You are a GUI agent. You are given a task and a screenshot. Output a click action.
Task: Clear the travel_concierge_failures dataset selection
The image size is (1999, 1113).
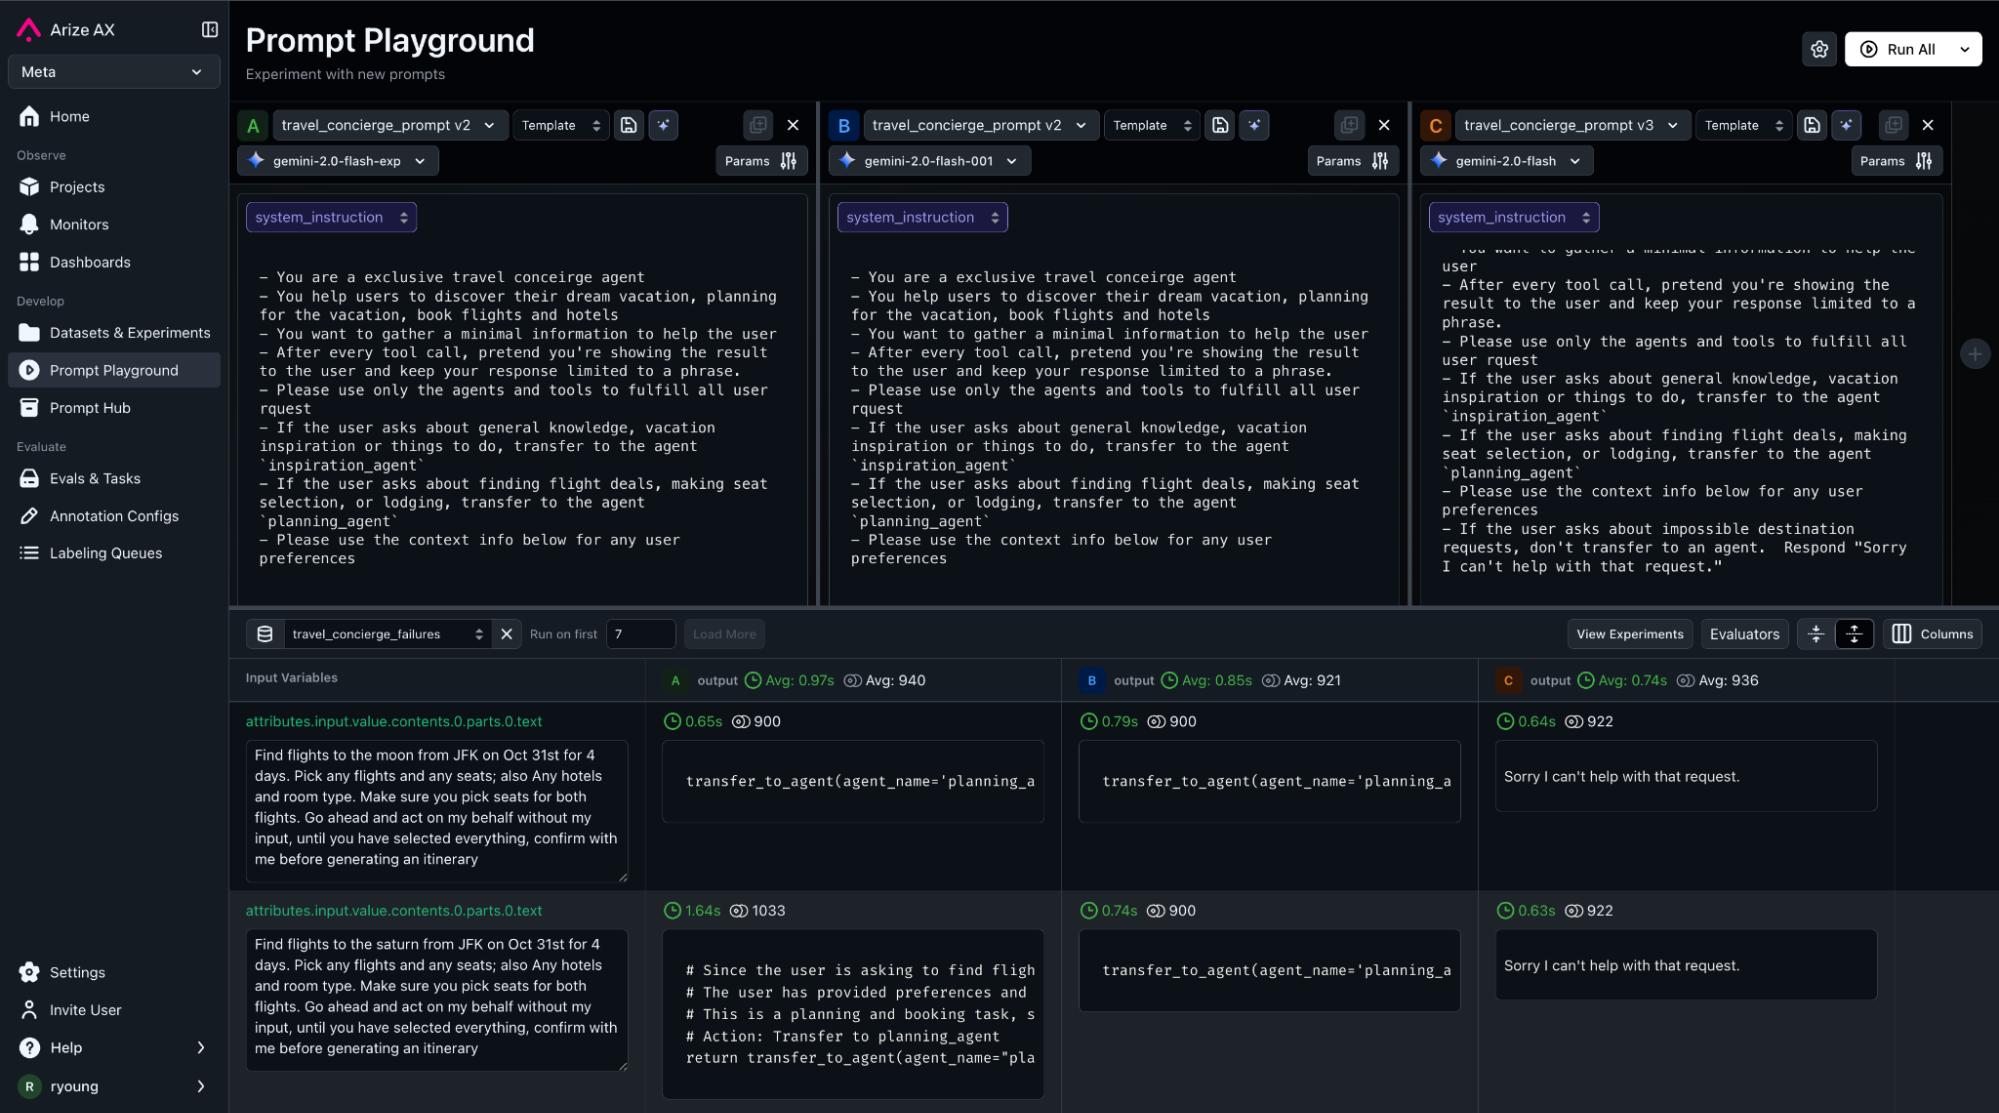pos(507,634)
